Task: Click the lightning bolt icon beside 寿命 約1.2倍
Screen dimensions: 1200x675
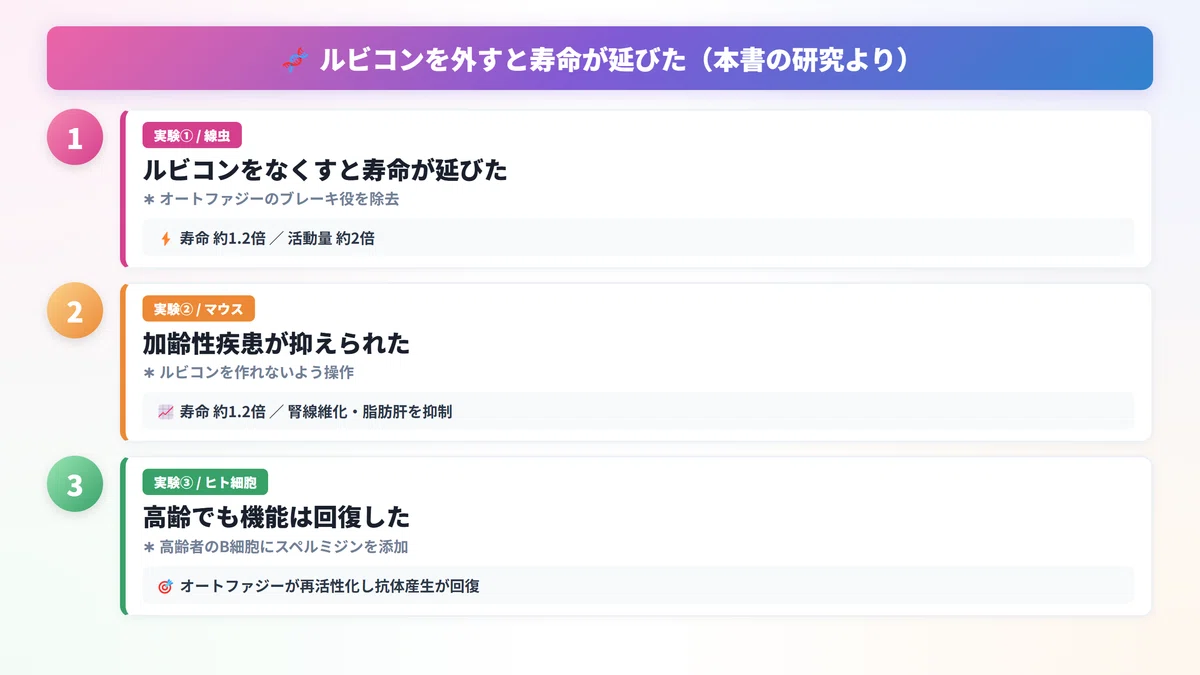Action: click(x=166, y=239)
